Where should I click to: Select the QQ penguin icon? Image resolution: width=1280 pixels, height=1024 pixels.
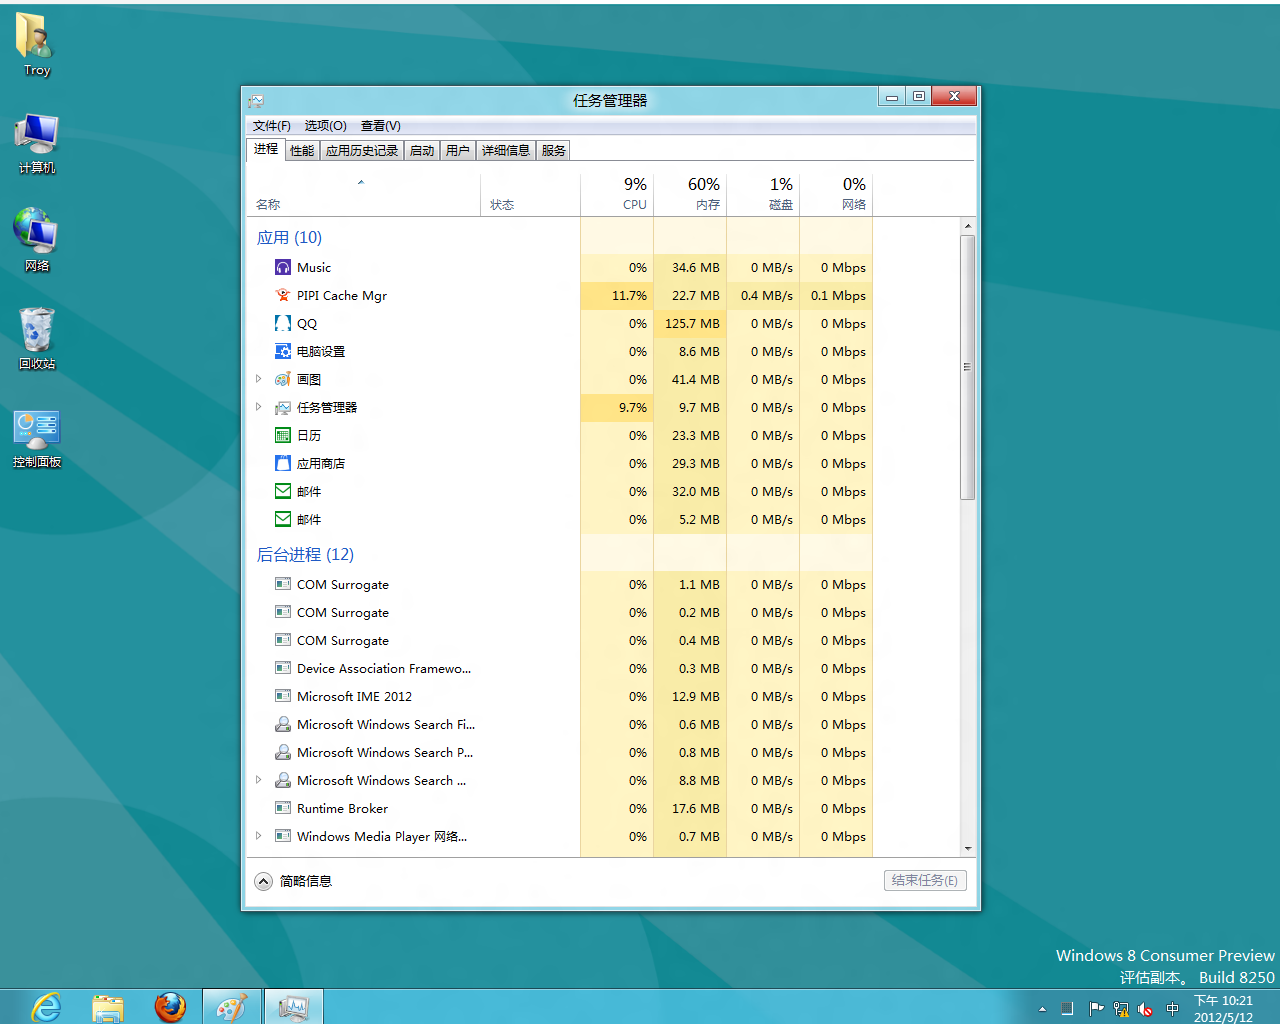(283, 323)
